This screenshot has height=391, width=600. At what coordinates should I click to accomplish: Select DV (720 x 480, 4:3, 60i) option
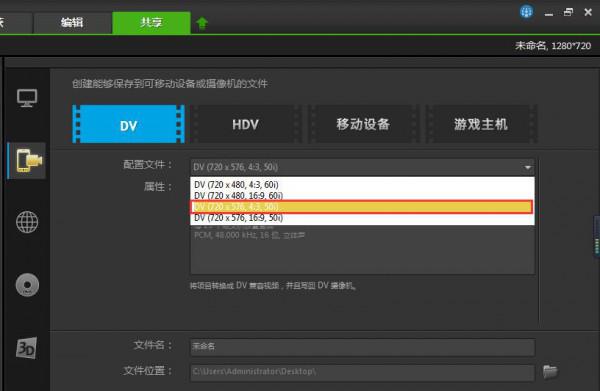pyautogui.click(x=362, y=184)
